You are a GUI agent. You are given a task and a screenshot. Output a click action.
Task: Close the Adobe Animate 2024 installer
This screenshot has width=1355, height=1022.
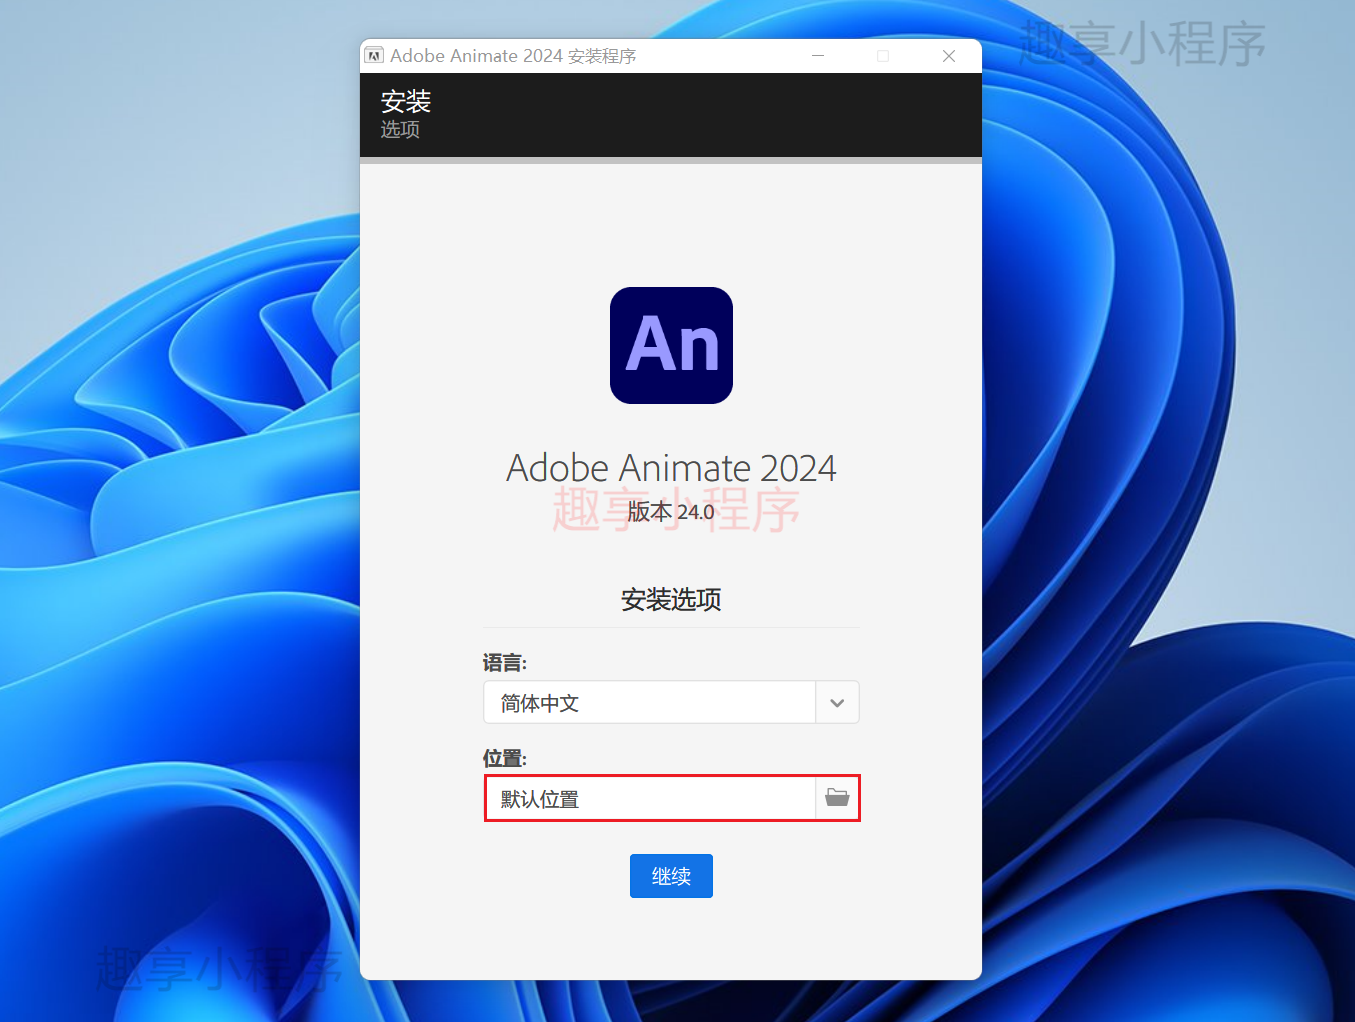coord(949,56)
